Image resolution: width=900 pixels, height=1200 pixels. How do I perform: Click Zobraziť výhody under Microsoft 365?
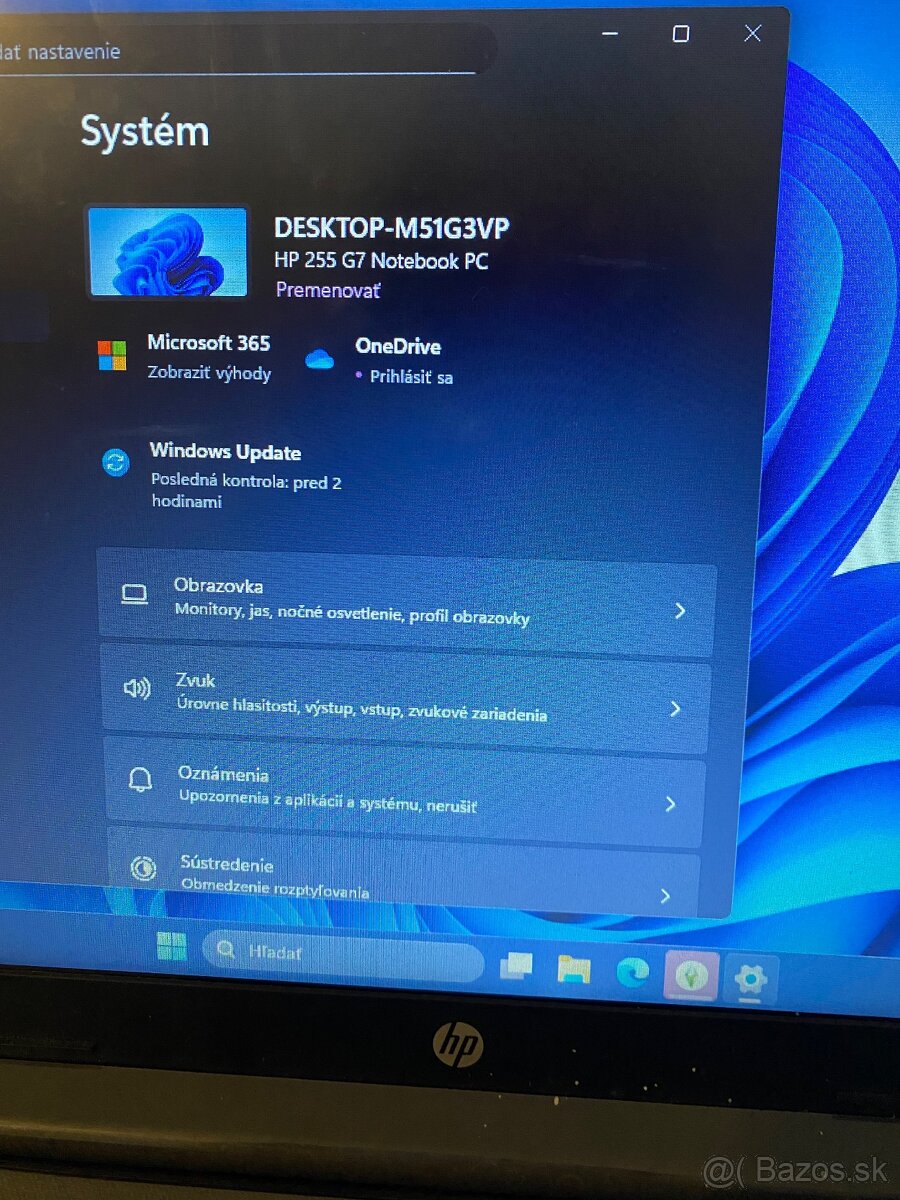pos(210,373)
